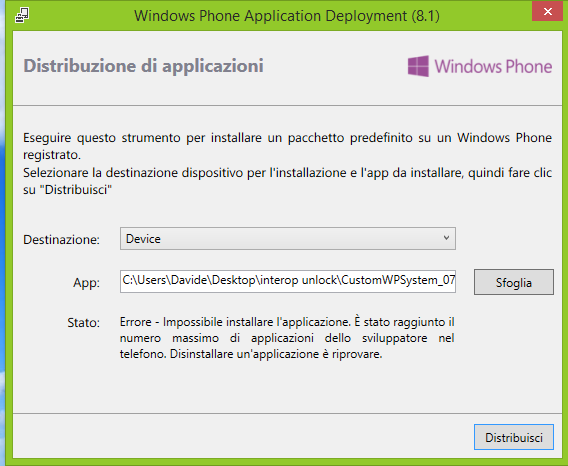Viewport: 568px width, 466px height.
Task: Expand the Device dropdown chevron arrow
Action: click(446, 238)
